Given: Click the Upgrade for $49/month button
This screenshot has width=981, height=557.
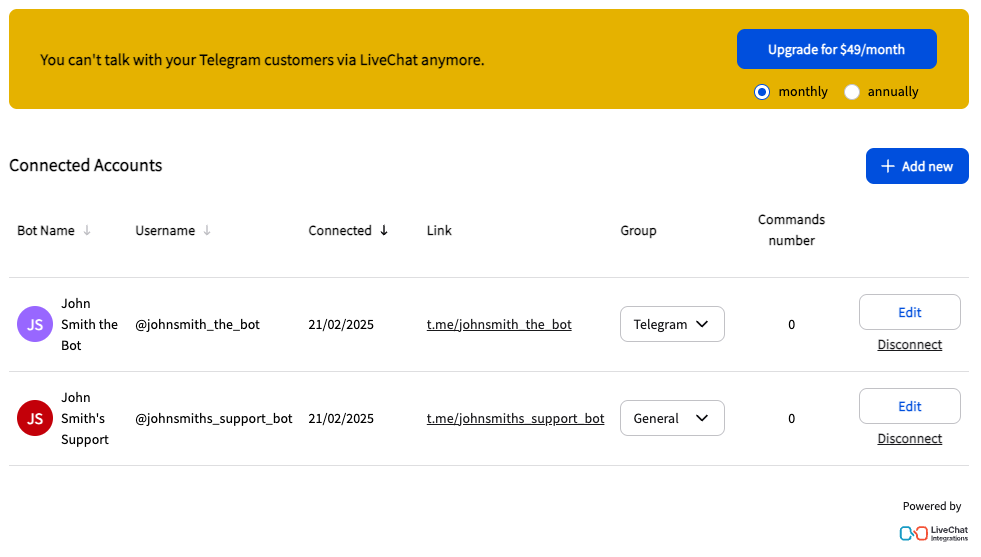Looking at the screenshot, I should [x=836, y=49].
